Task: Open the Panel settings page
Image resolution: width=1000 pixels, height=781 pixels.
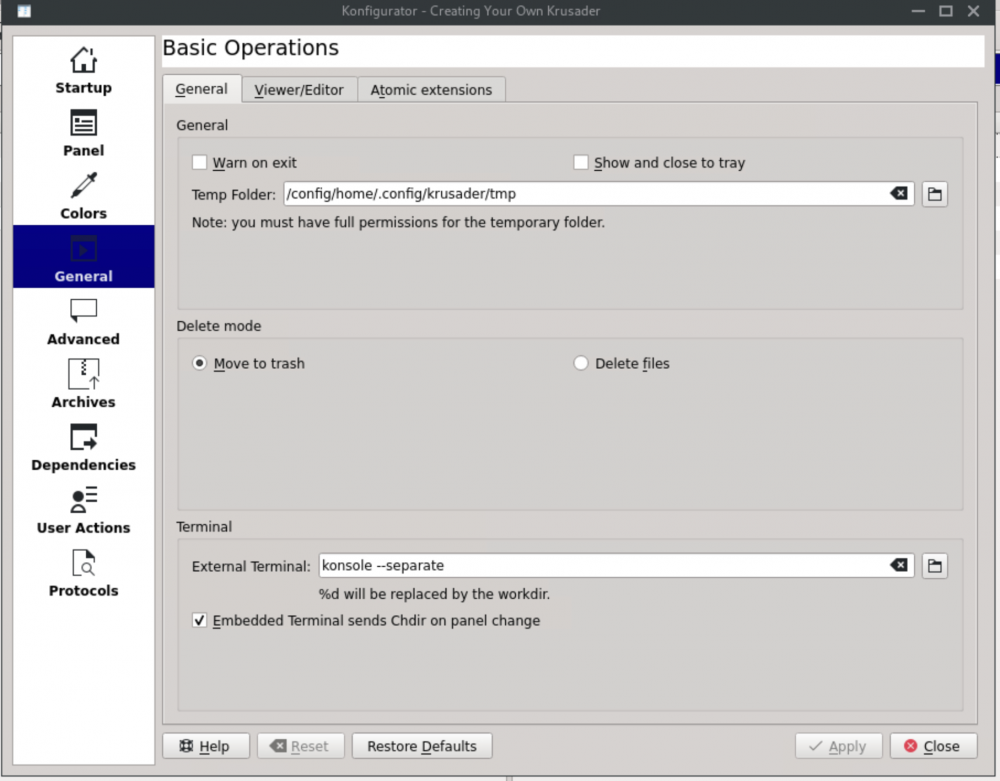Action: [x=84, y=133]
